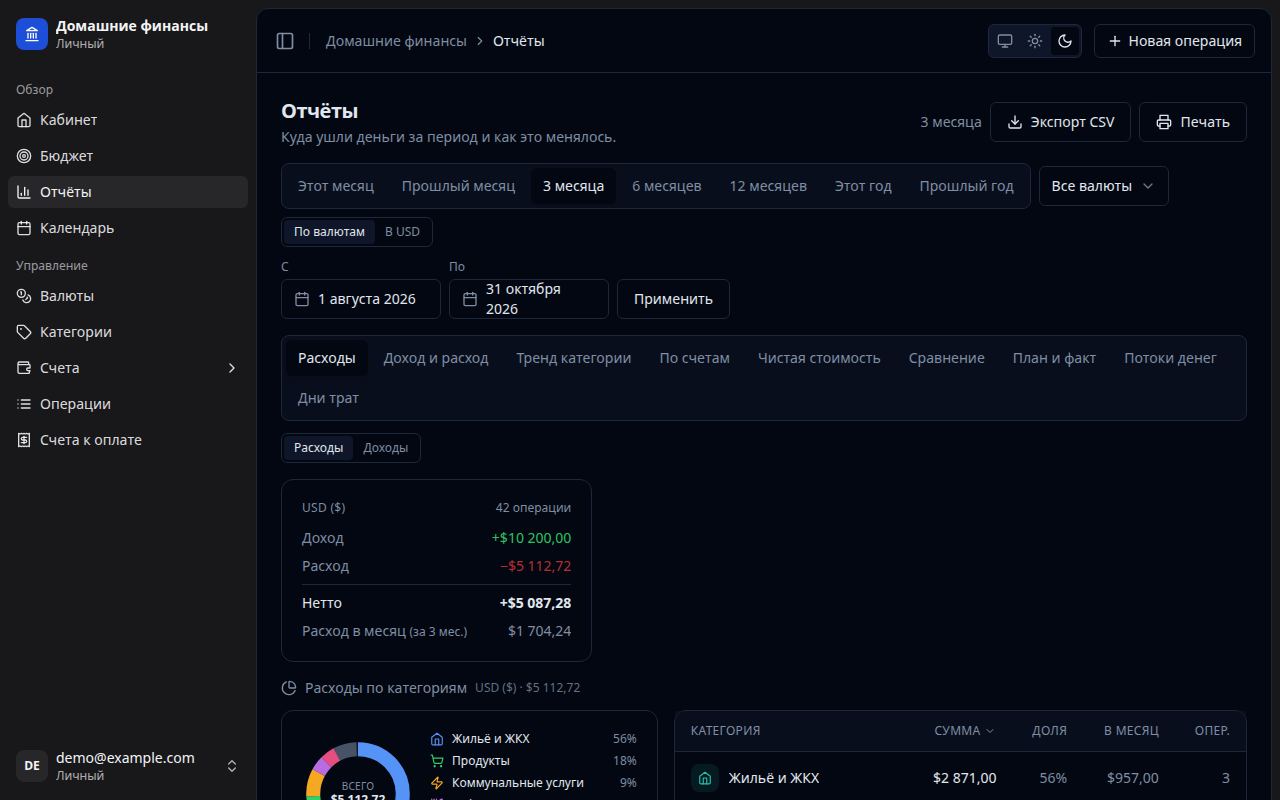Click the Жильё и ЖКХ legend entry
Screen dimensions: 1280x800
pyautogui.click(x=533, y=739)
